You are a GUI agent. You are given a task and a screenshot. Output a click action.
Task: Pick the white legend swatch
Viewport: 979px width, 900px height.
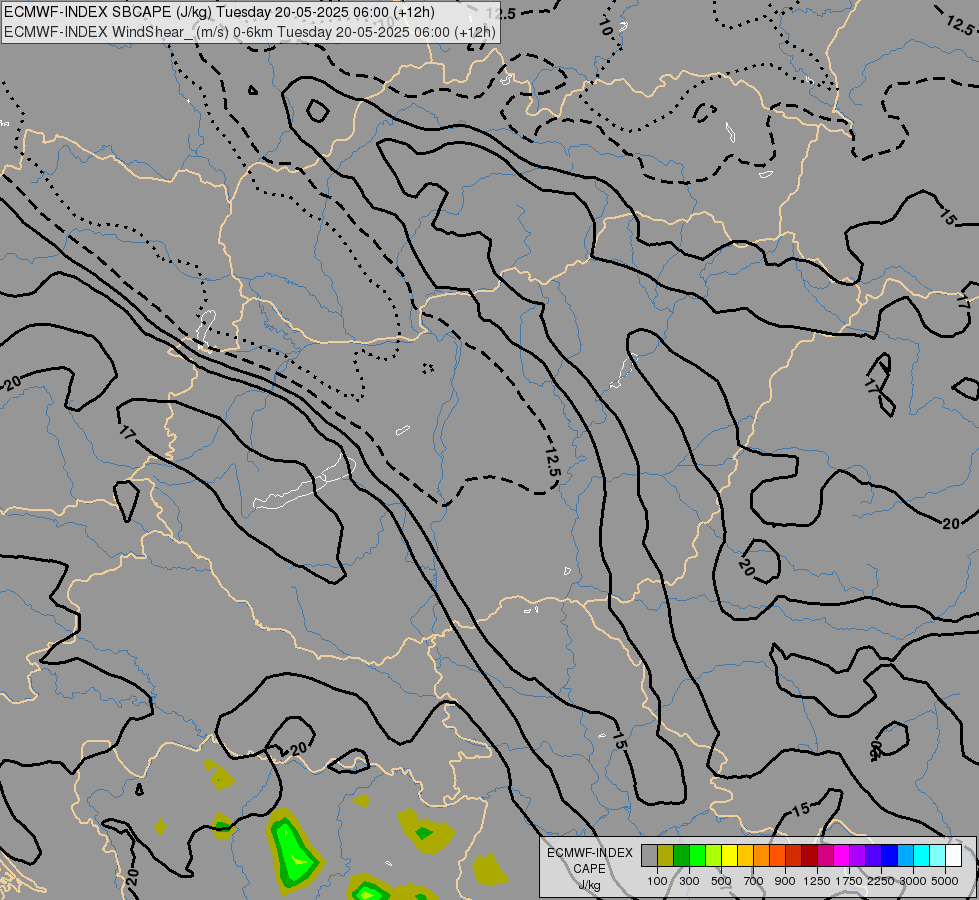[953, 856]
